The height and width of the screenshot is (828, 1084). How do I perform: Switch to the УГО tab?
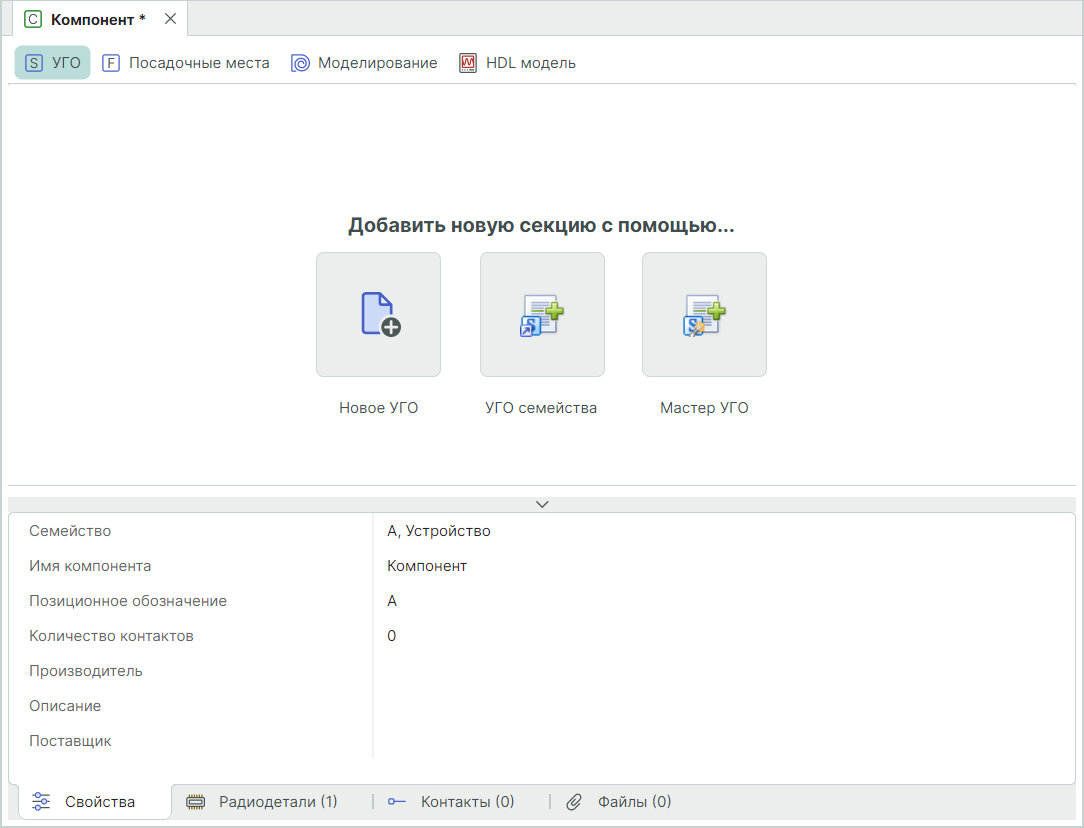[53, 63]
